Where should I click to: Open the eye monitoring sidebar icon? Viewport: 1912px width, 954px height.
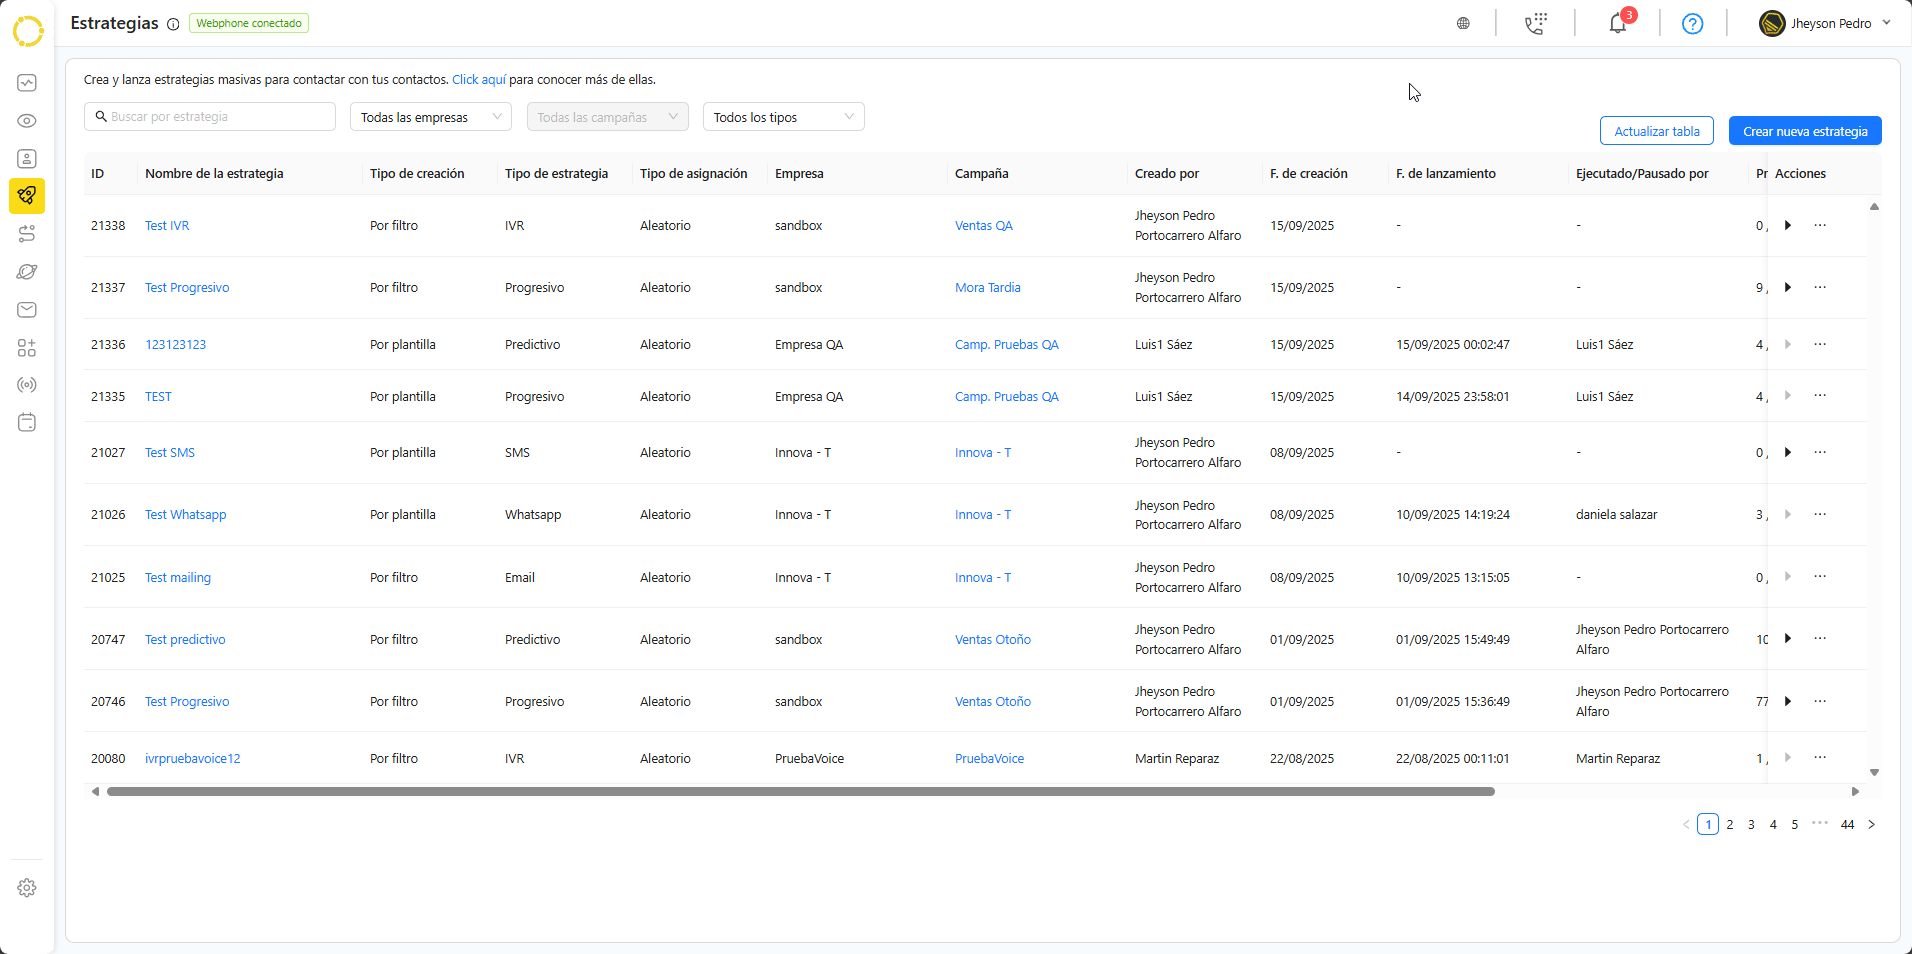(27, 121)
